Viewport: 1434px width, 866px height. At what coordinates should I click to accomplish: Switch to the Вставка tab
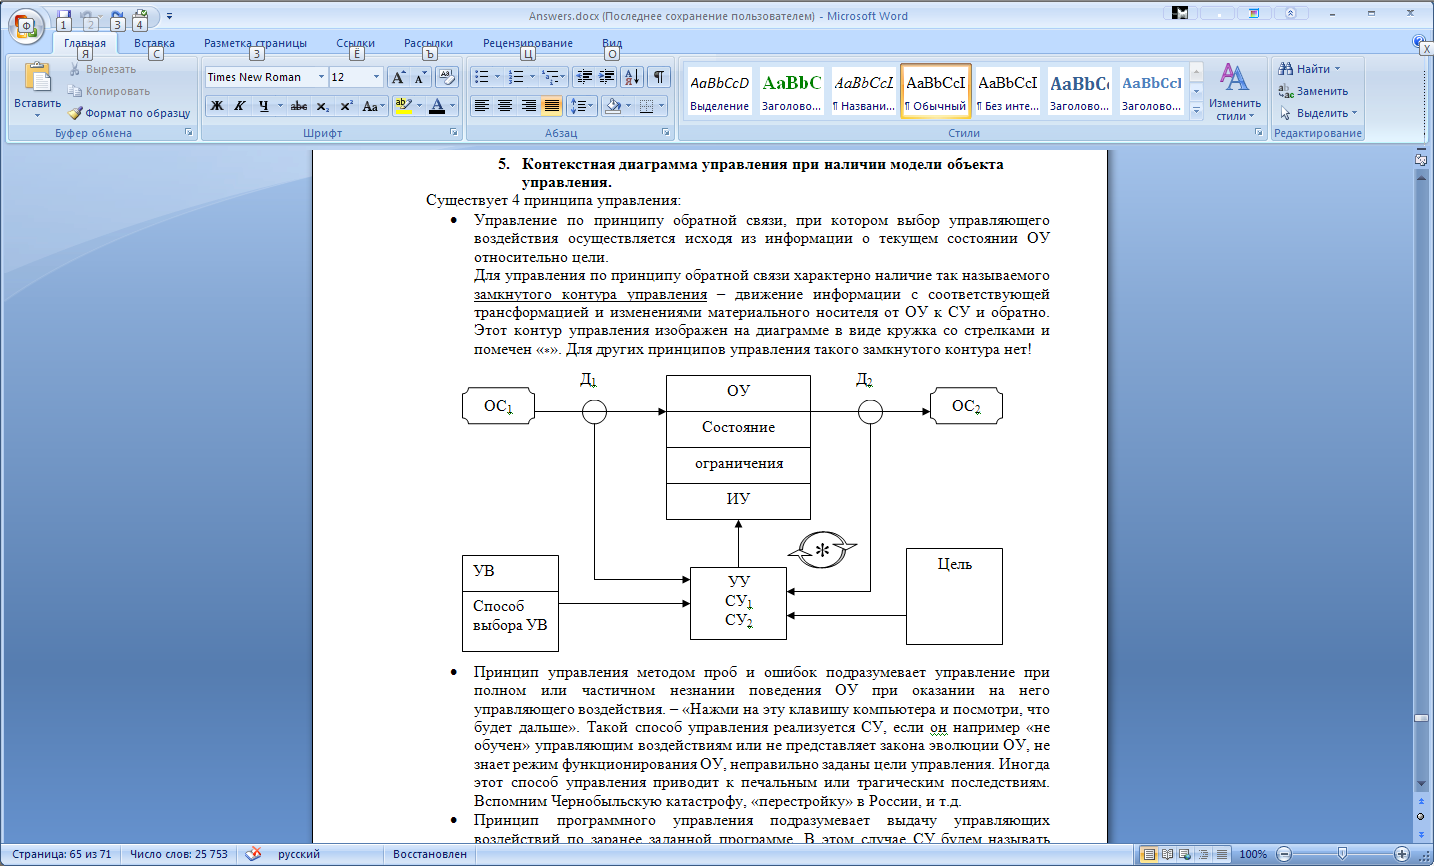point(154,43)
